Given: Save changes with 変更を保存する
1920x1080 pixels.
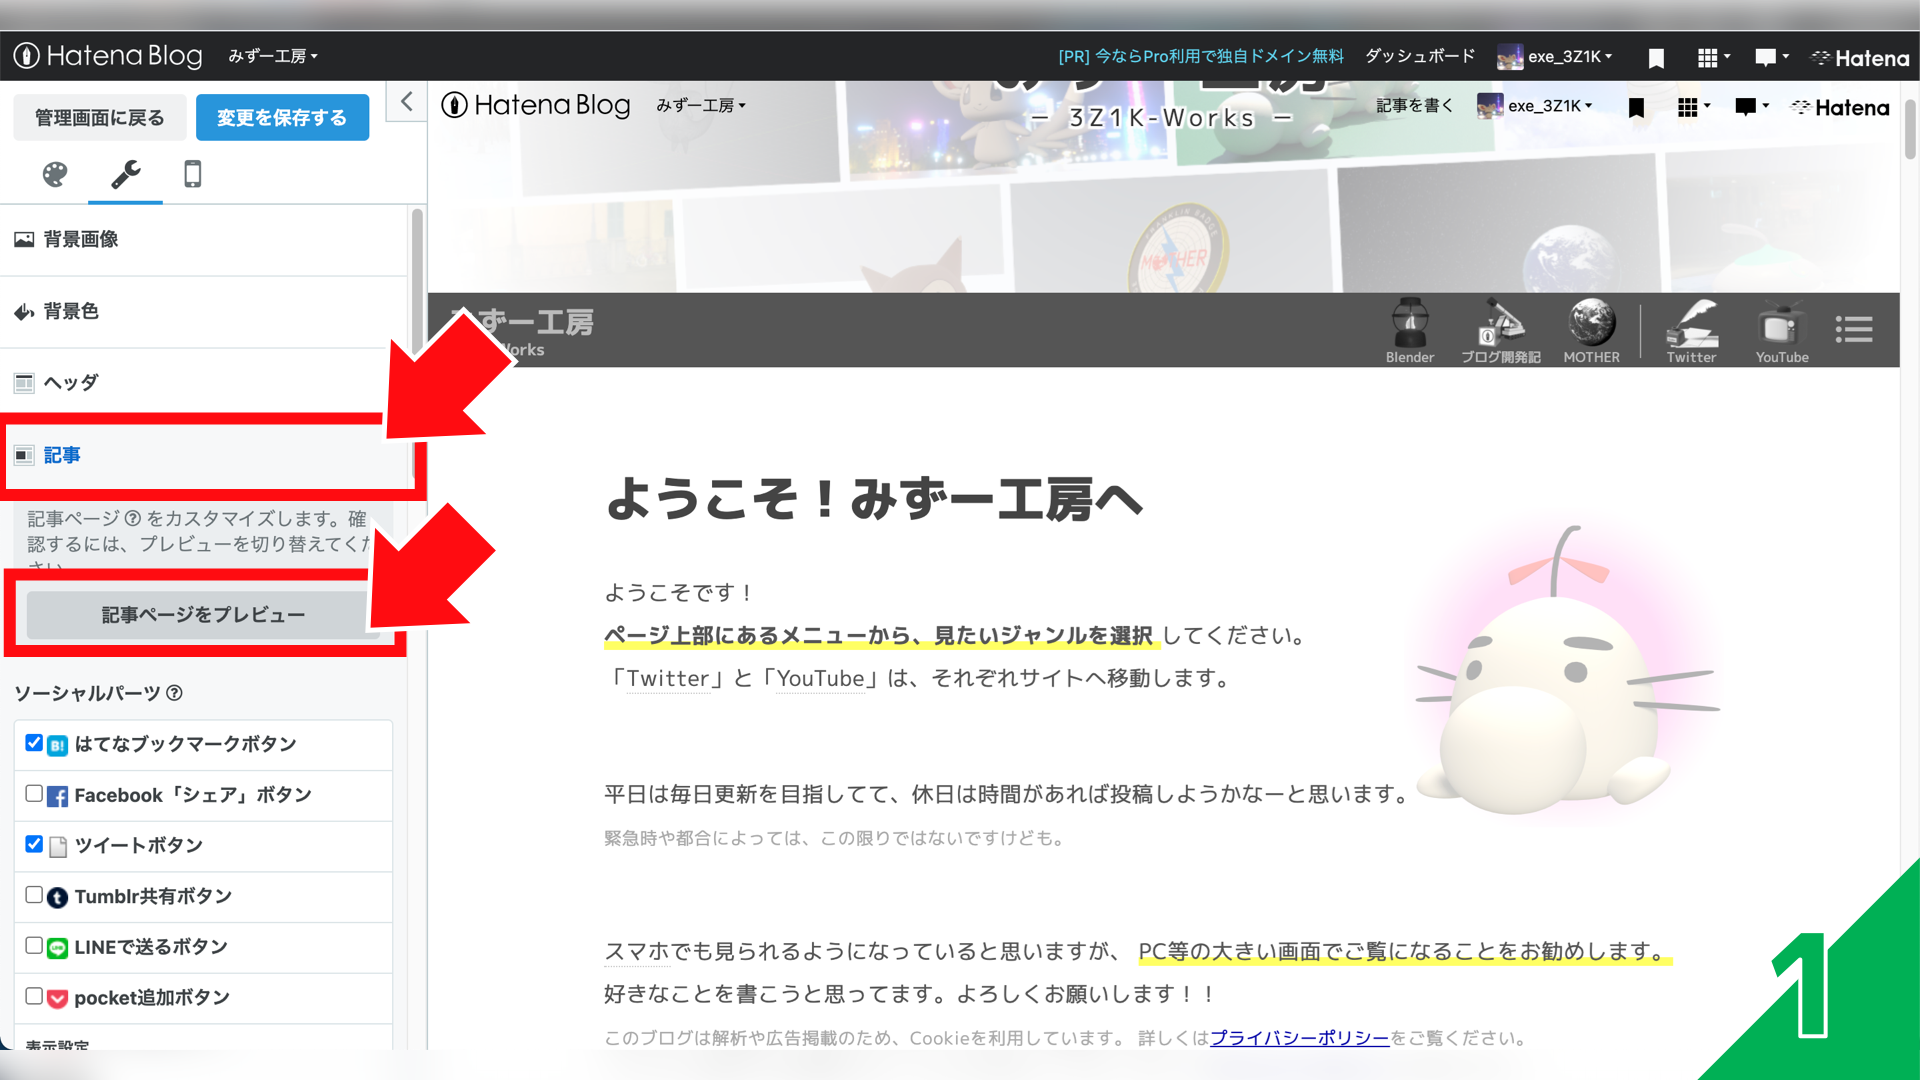Looking at the screenshot, I should [282, 118].
